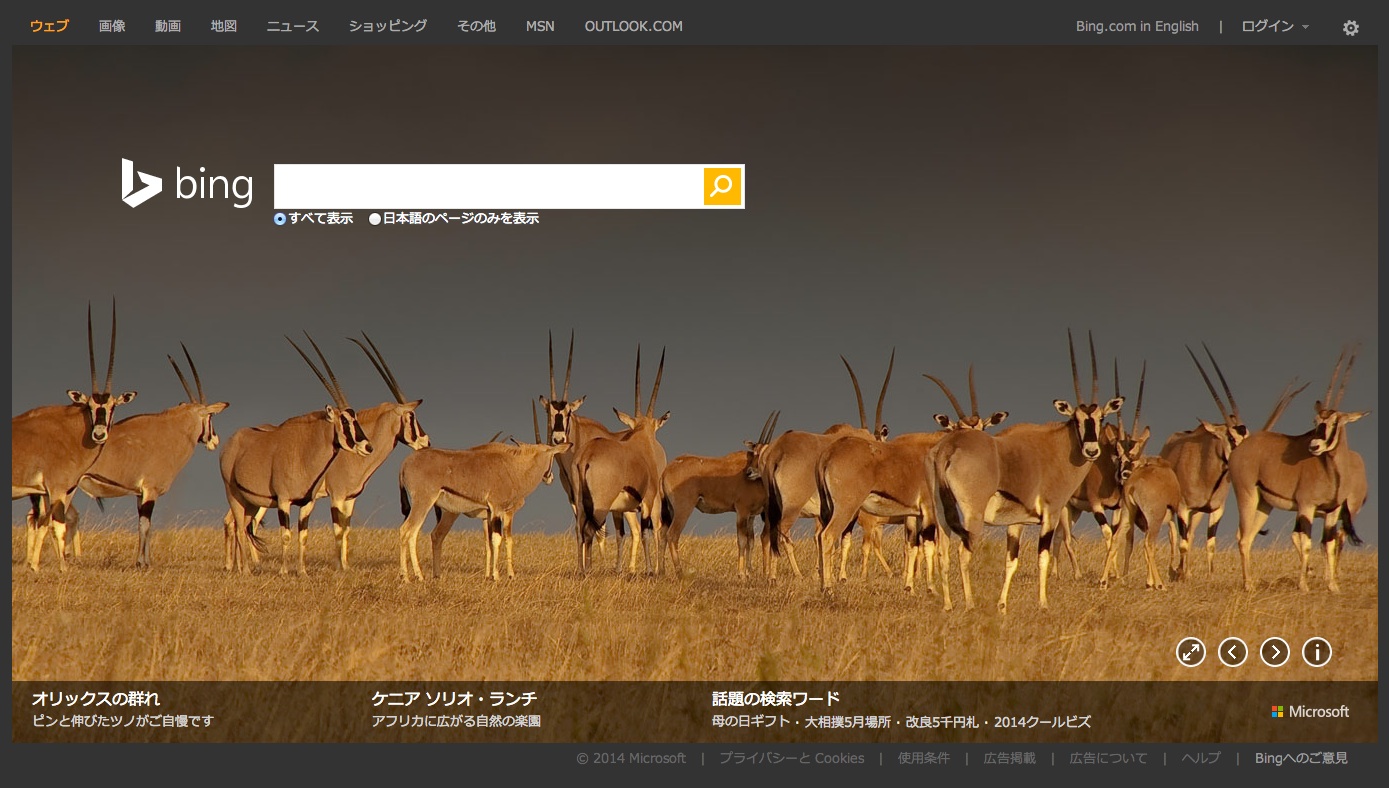Show image info with the i icon

click(x=1316, y=652)
